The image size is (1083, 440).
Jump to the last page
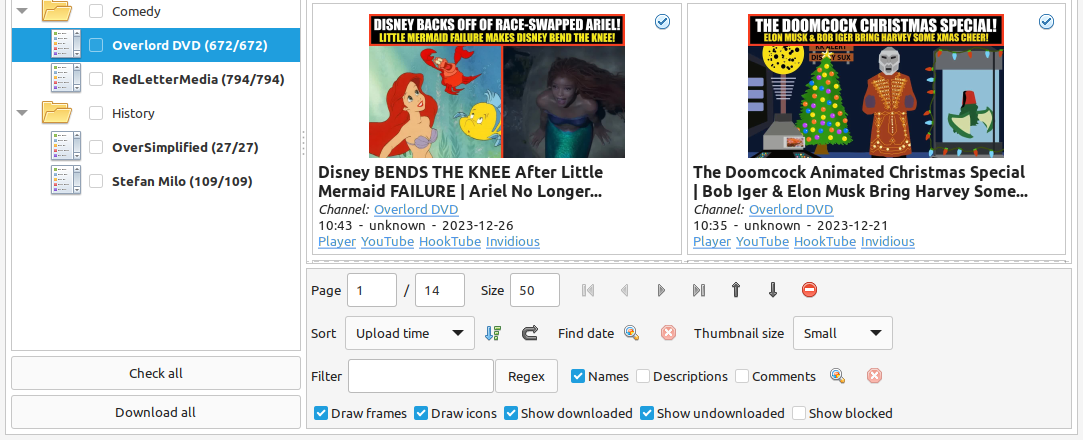tap(698, 290)
